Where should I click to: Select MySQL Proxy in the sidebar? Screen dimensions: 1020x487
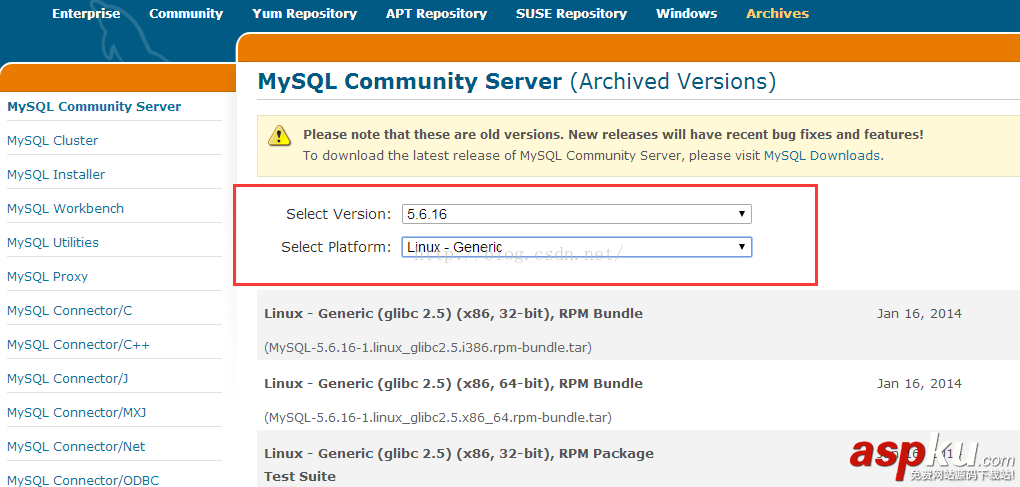[47, 277]
